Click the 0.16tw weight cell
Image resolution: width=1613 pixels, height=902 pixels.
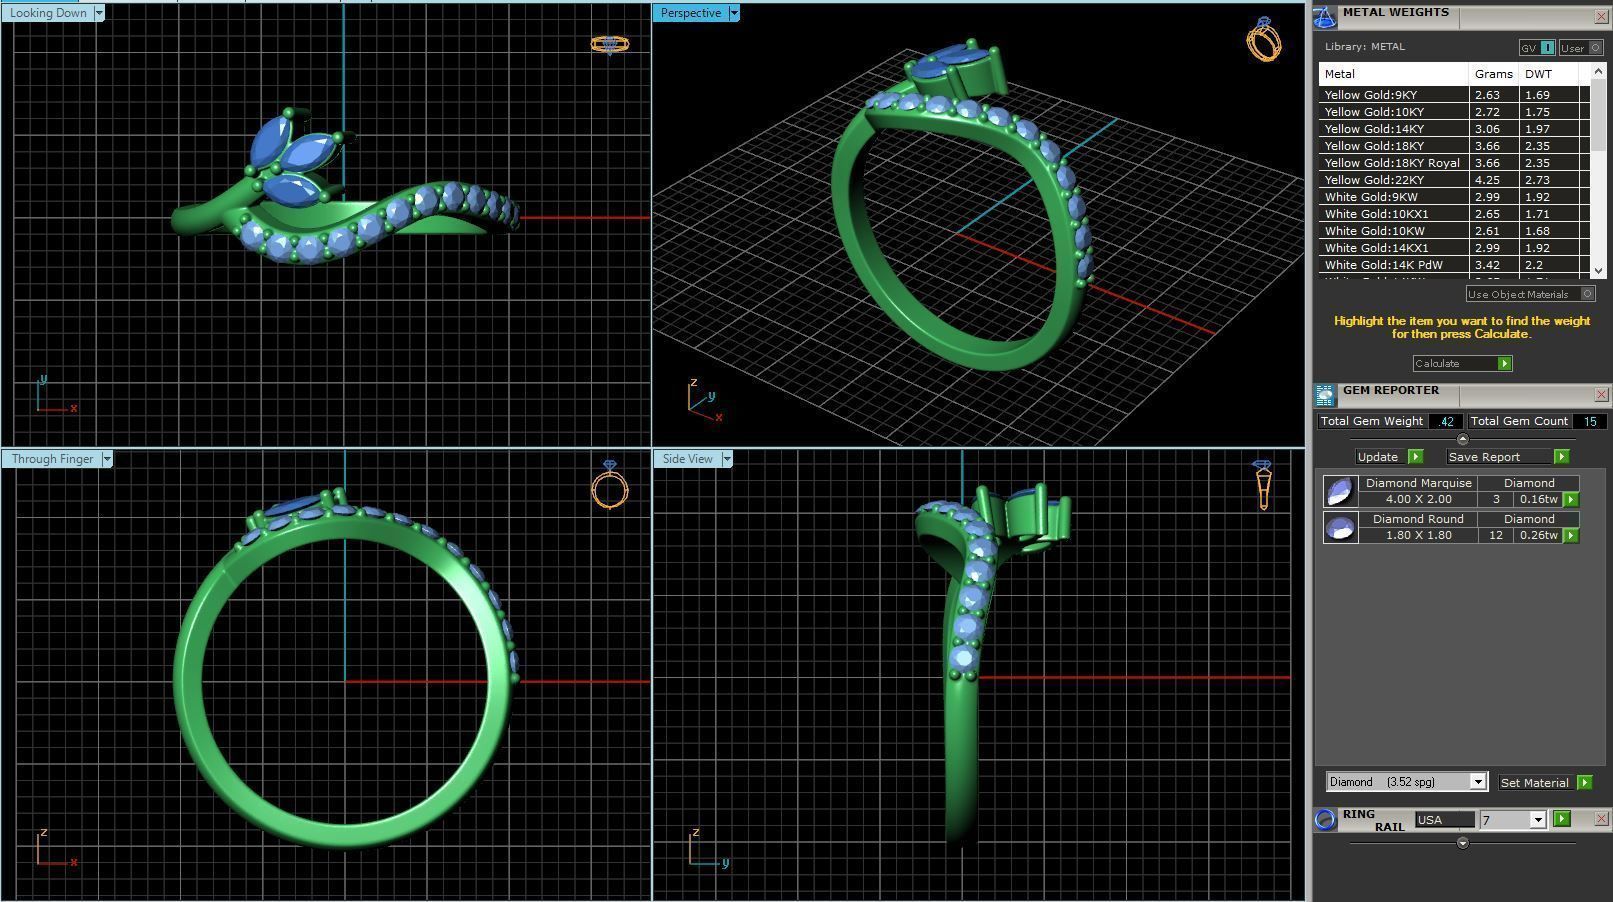click(x=1538, y=499)
